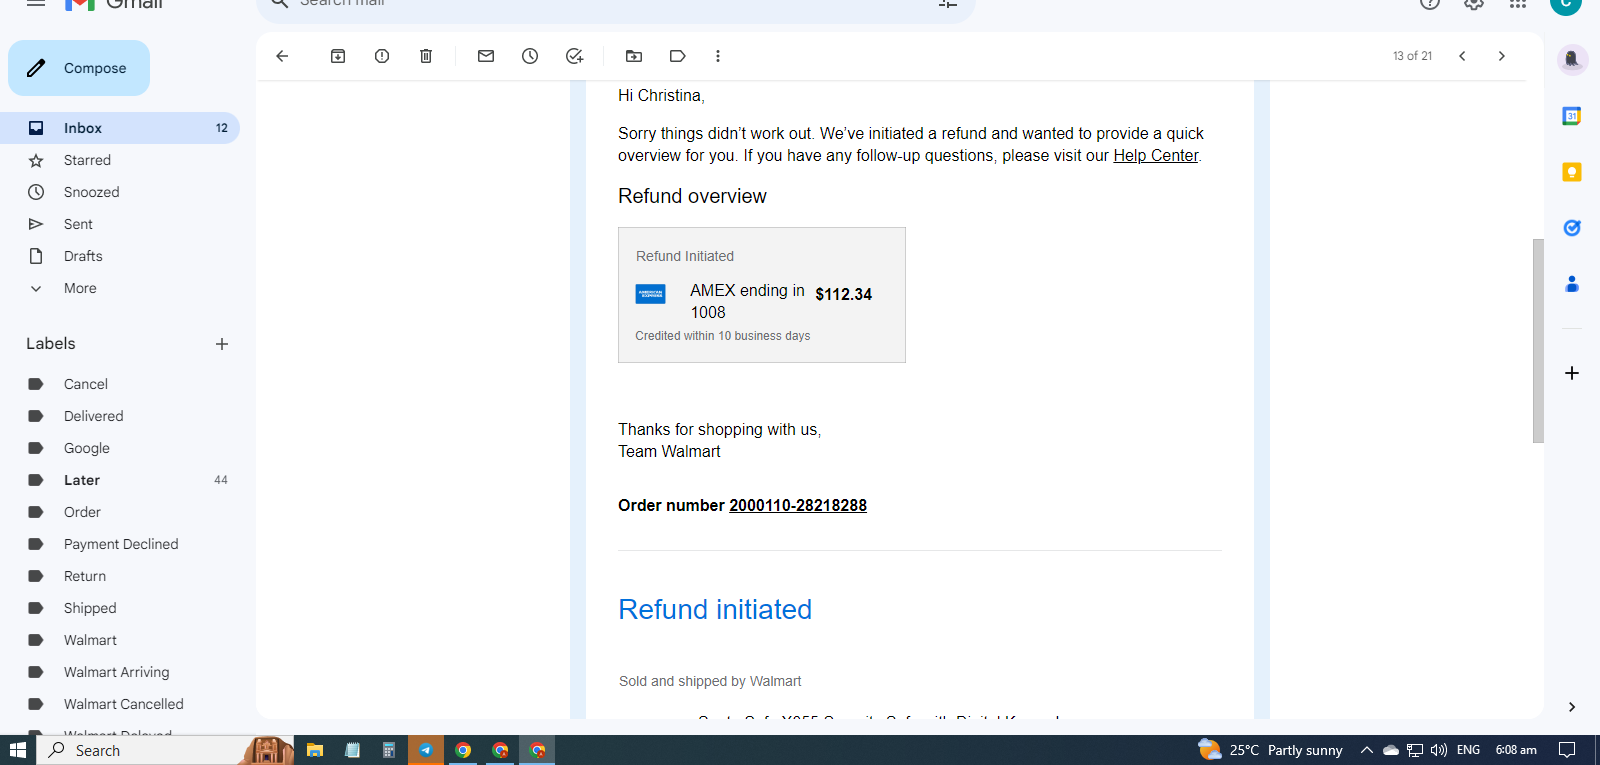This screenshot has width=1600, height=765.
Task: Open Telegram from the taskbar
Action: coord(426,750)
